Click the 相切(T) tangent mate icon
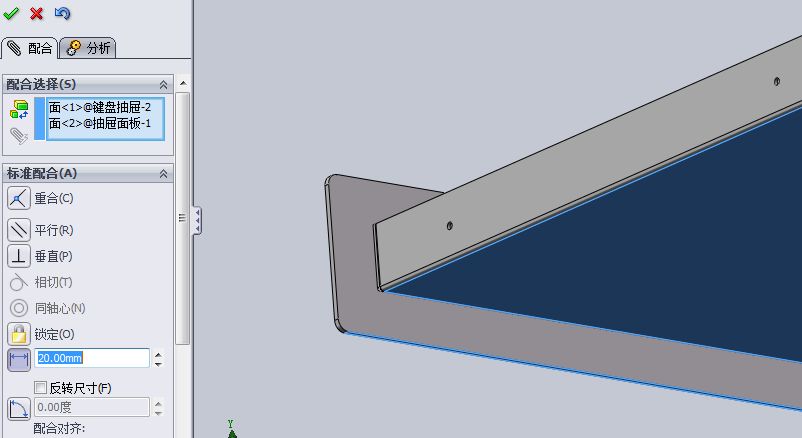This screenshot has width=802, height=438. [19, 282]
